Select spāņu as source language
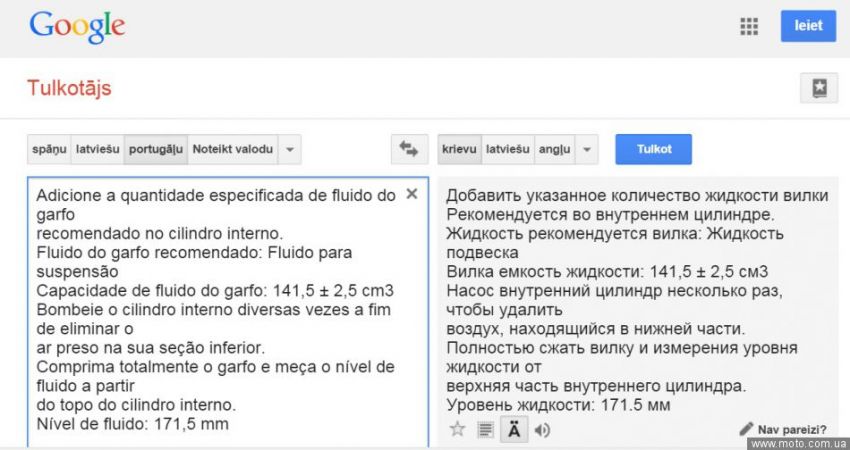Viewport: 850px width, 450px height. (49, 149)
